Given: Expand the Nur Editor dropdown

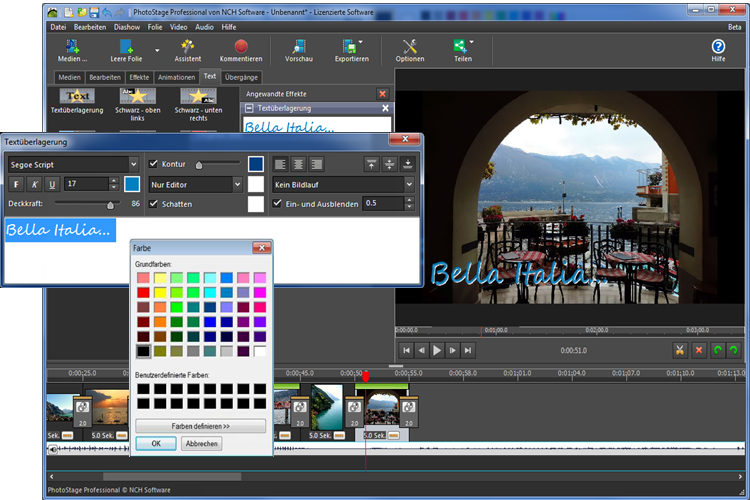Looking at the screenshot, I should (237, 184).
